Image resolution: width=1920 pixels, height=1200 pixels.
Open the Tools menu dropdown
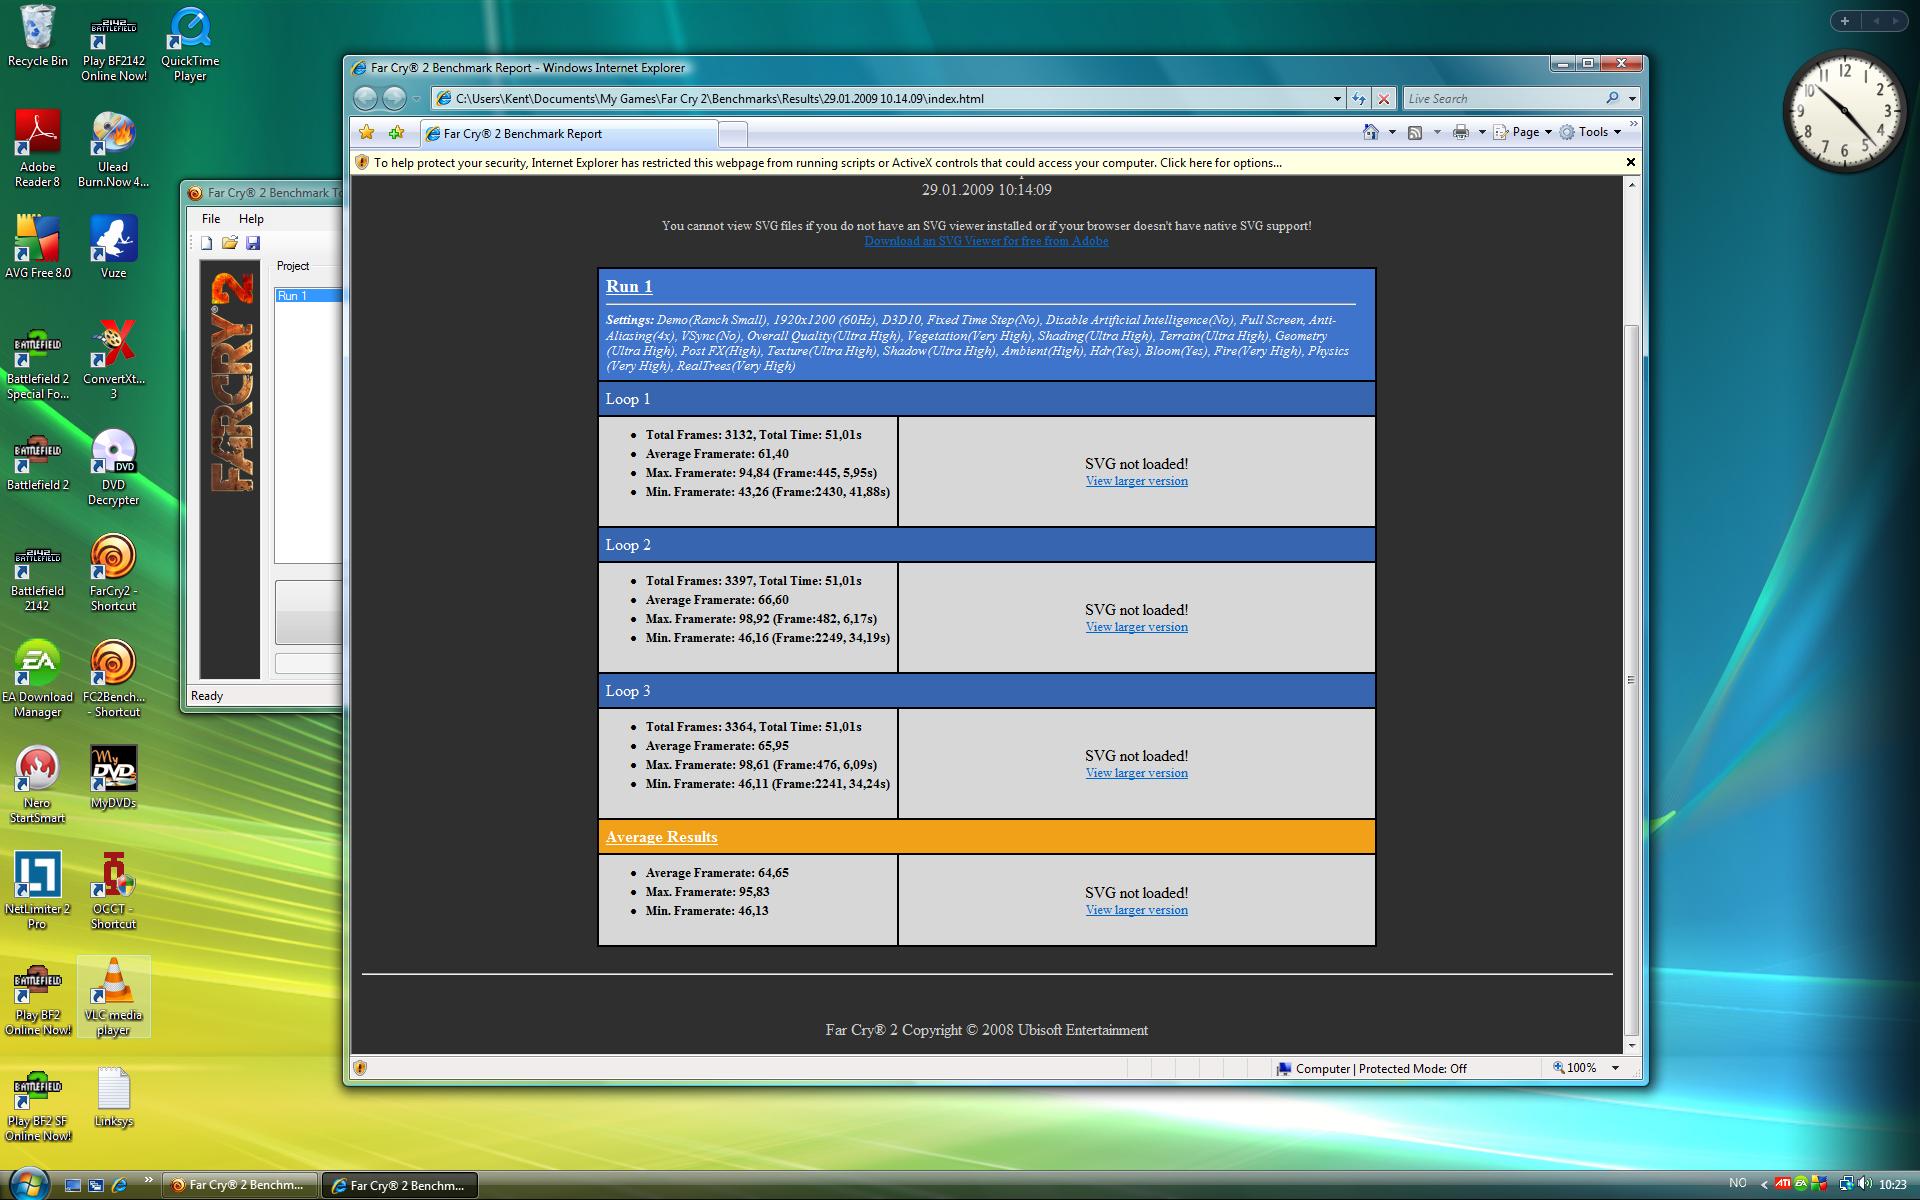[1590, 132]
